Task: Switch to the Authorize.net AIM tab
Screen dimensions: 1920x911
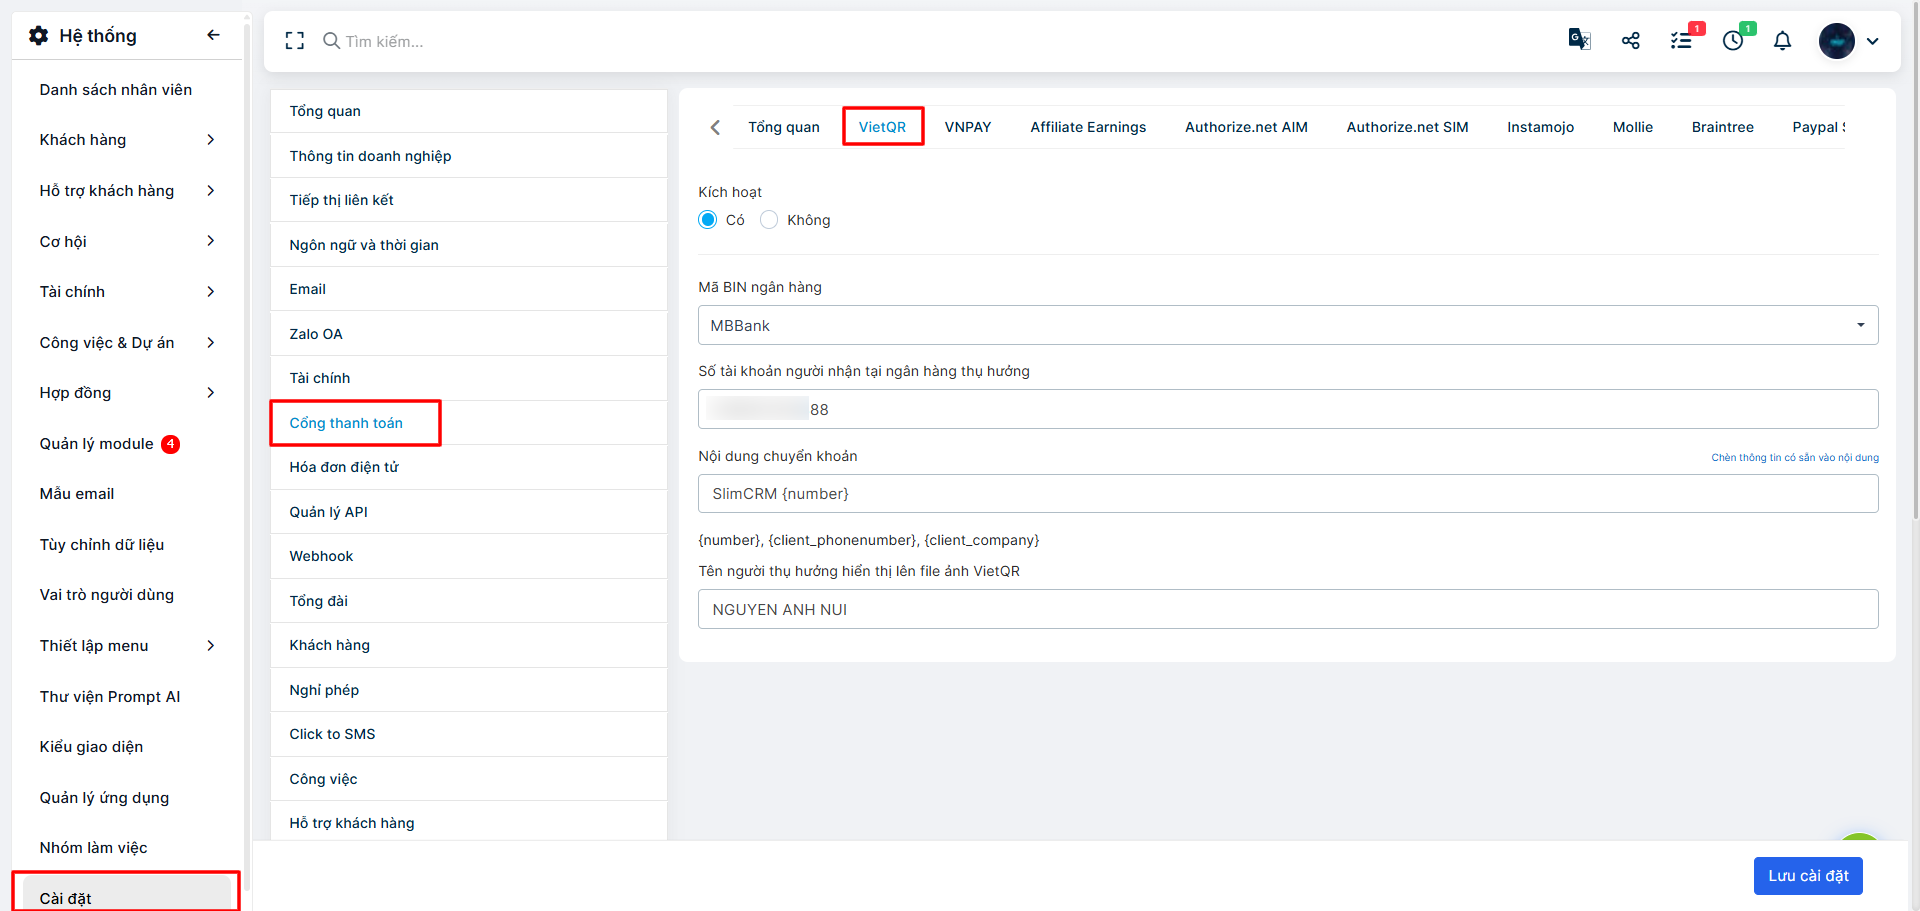Action: pyautogui.click(x=1246, y=127)
